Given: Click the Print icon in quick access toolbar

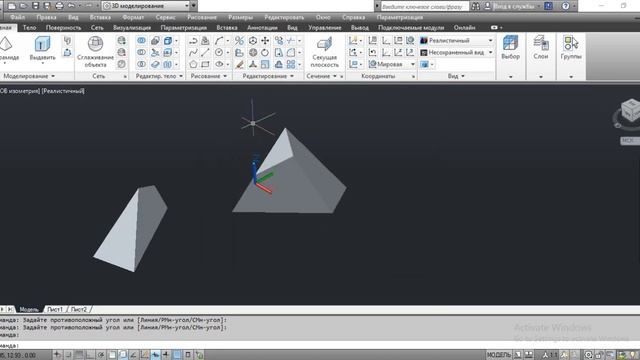Looking at the screenshot, I should (x=60, y=6).
